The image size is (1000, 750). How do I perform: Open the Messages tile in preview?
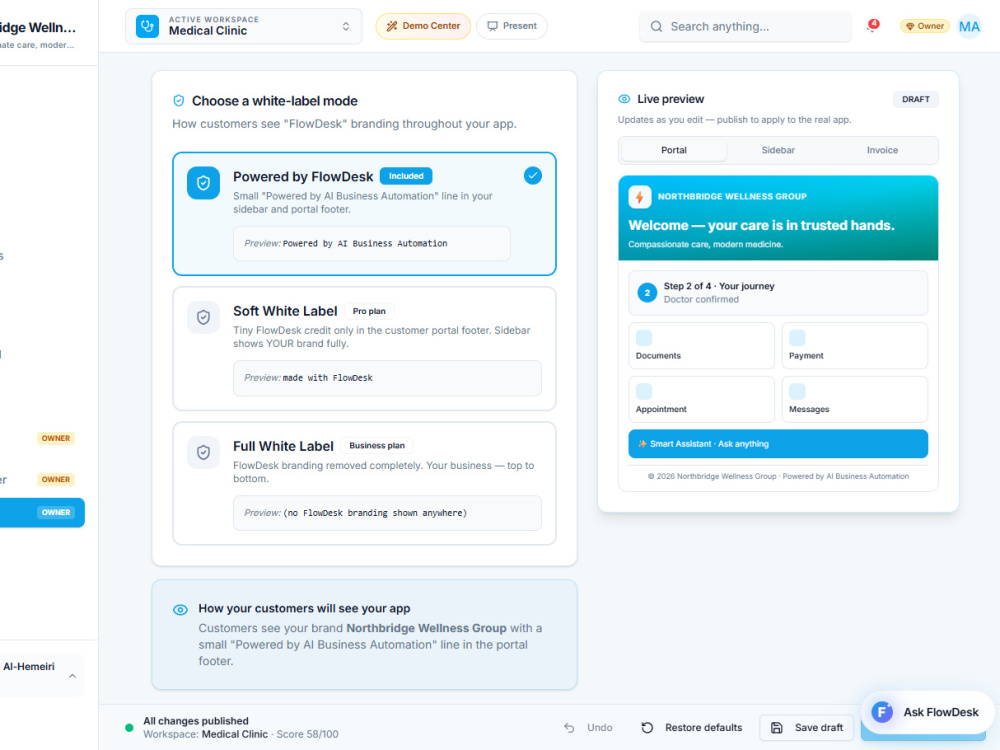click(855, 399)
